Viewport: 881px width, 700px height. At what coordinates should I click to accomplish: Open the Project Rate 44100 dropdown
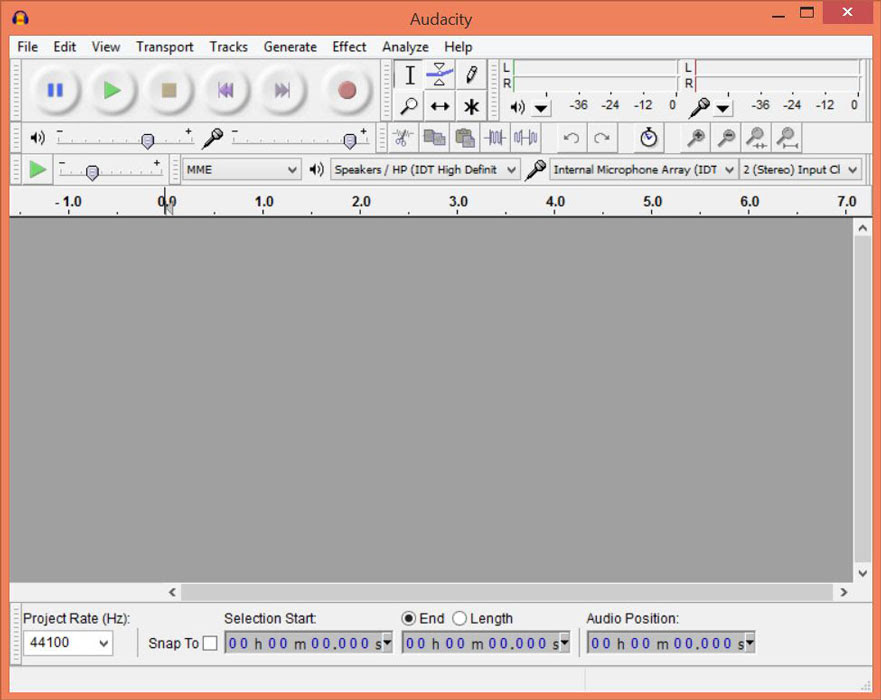[68, 643]
